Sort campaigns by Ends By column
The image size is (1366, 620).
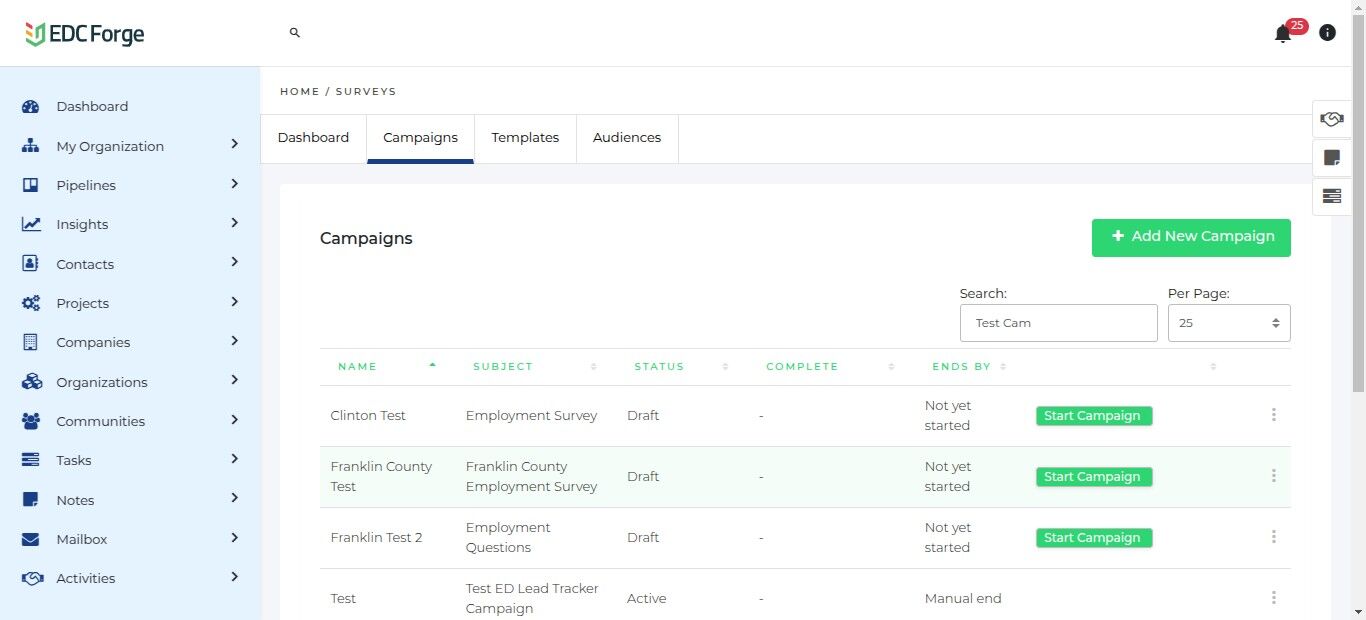click(961, 367)
